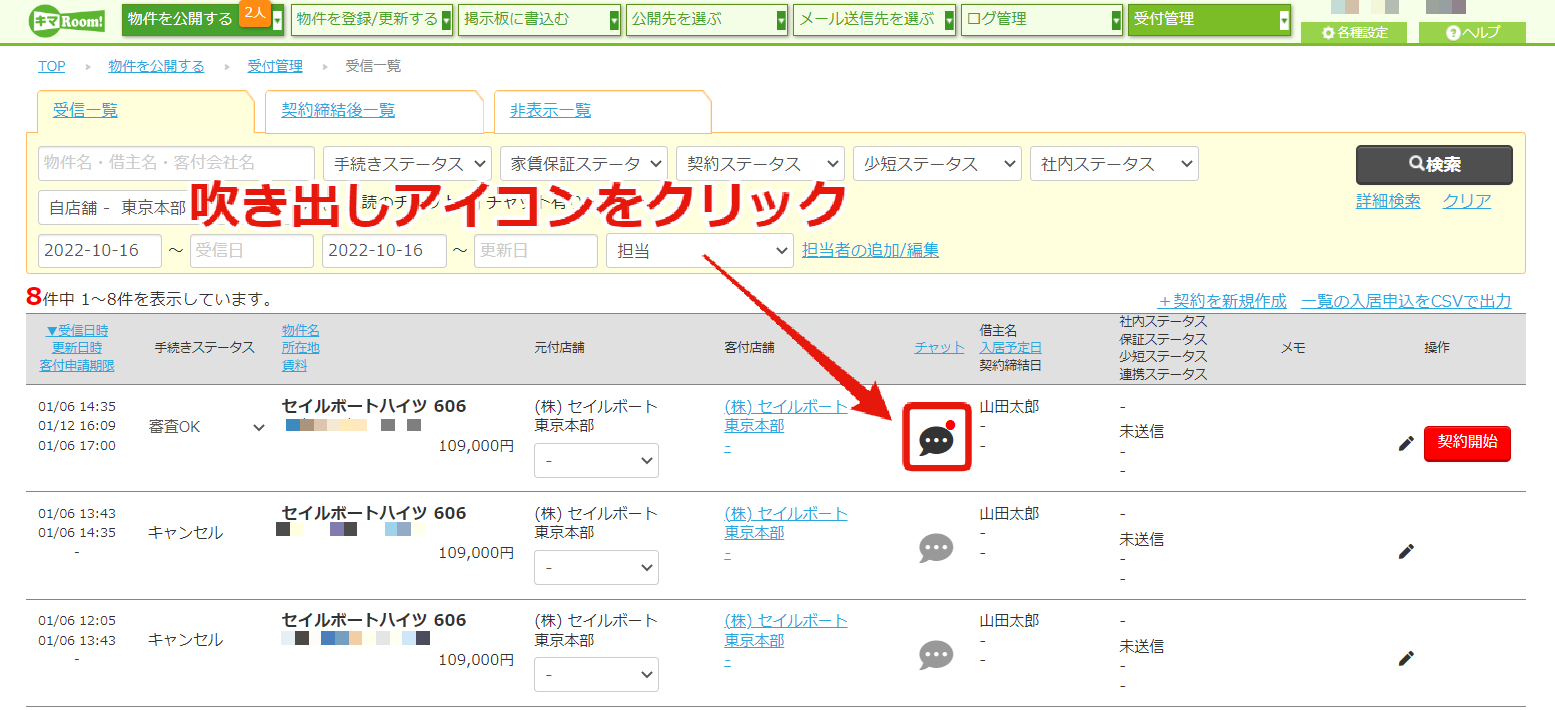Expand 契約ステータス dropdown

(x=760, y=163)
